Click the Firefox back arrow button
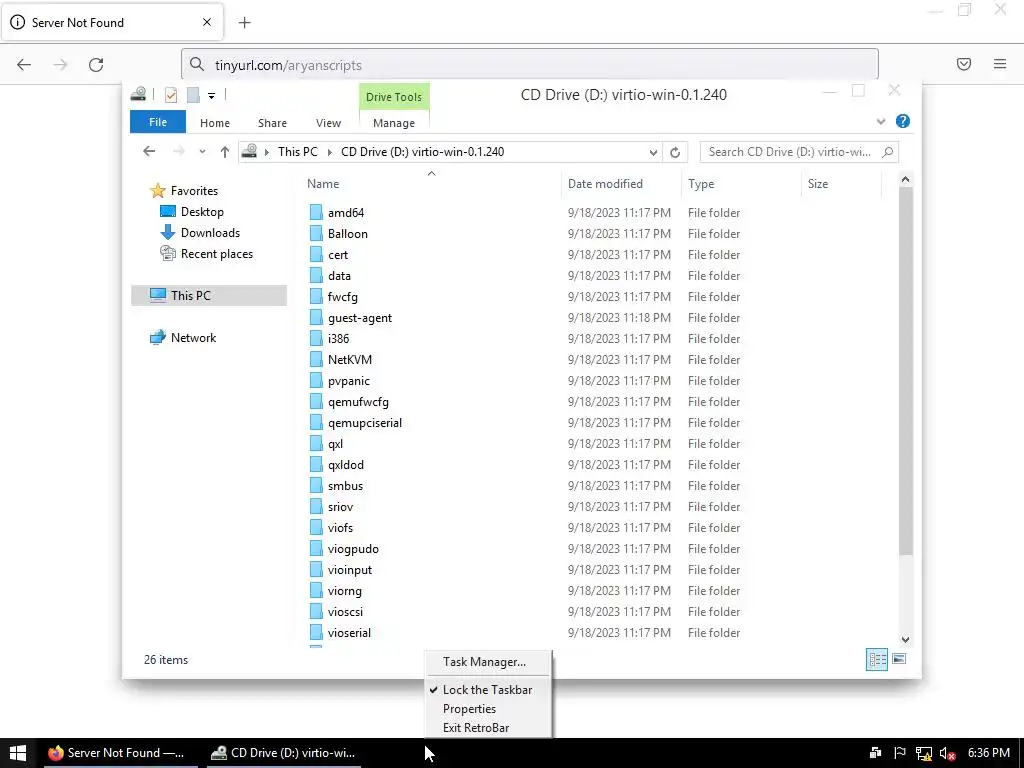This screenshot has height=768, width=1024. pyautogui.click(x=24, y=65)
